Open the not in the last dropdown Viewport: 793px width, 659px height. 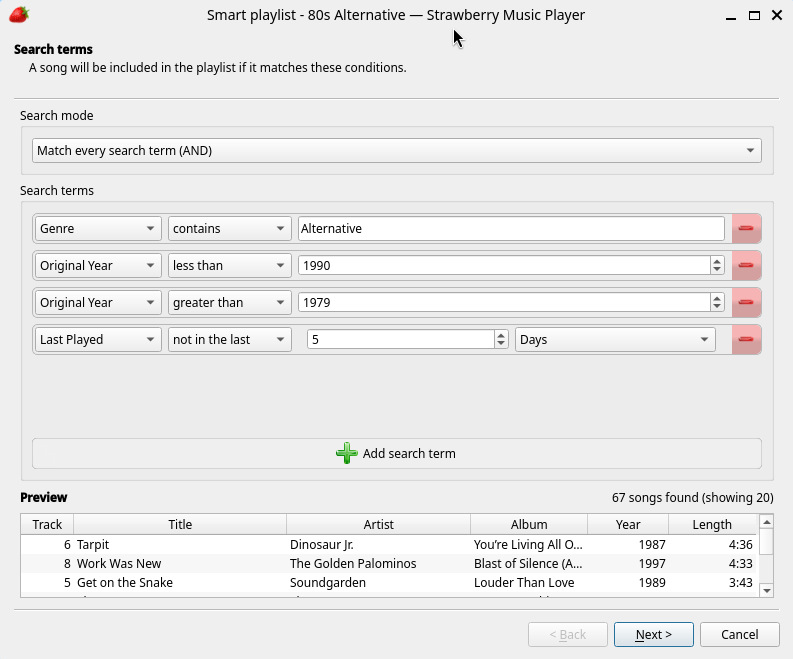click(x=230, y=339)
